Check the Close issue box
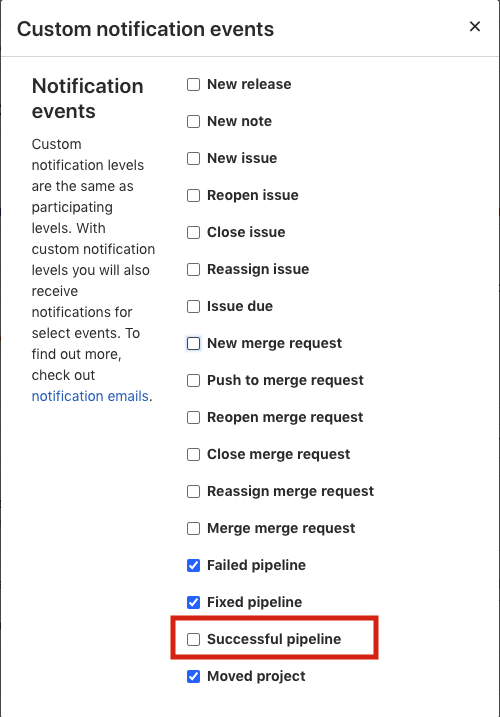Screen dimensions: 500x717 (194, 233)
